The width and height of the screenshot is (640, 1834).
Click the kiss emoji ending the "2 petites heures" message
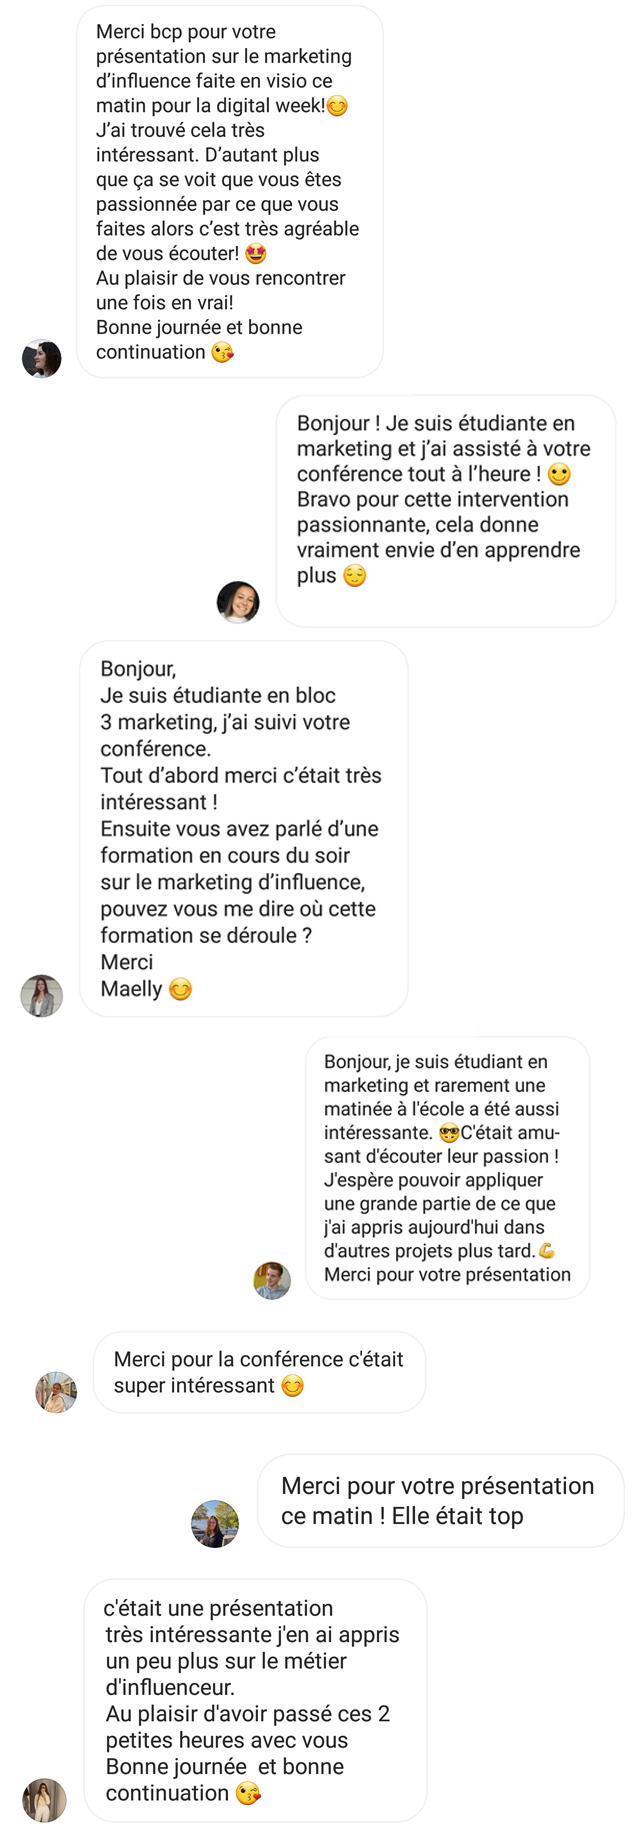point(248,1794)
